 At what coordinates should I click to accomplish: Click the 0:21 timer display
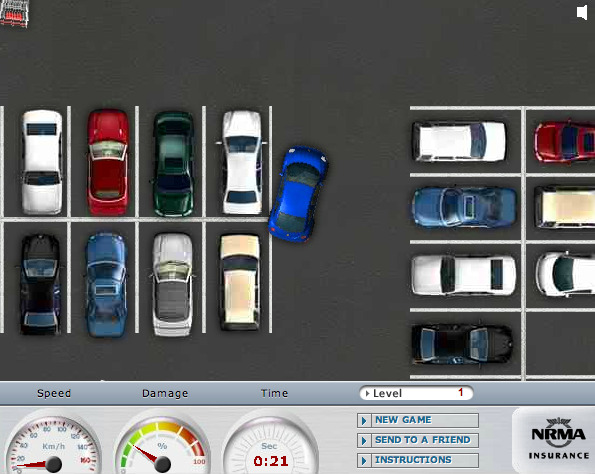pyautogui.click(x=271, y=461)
